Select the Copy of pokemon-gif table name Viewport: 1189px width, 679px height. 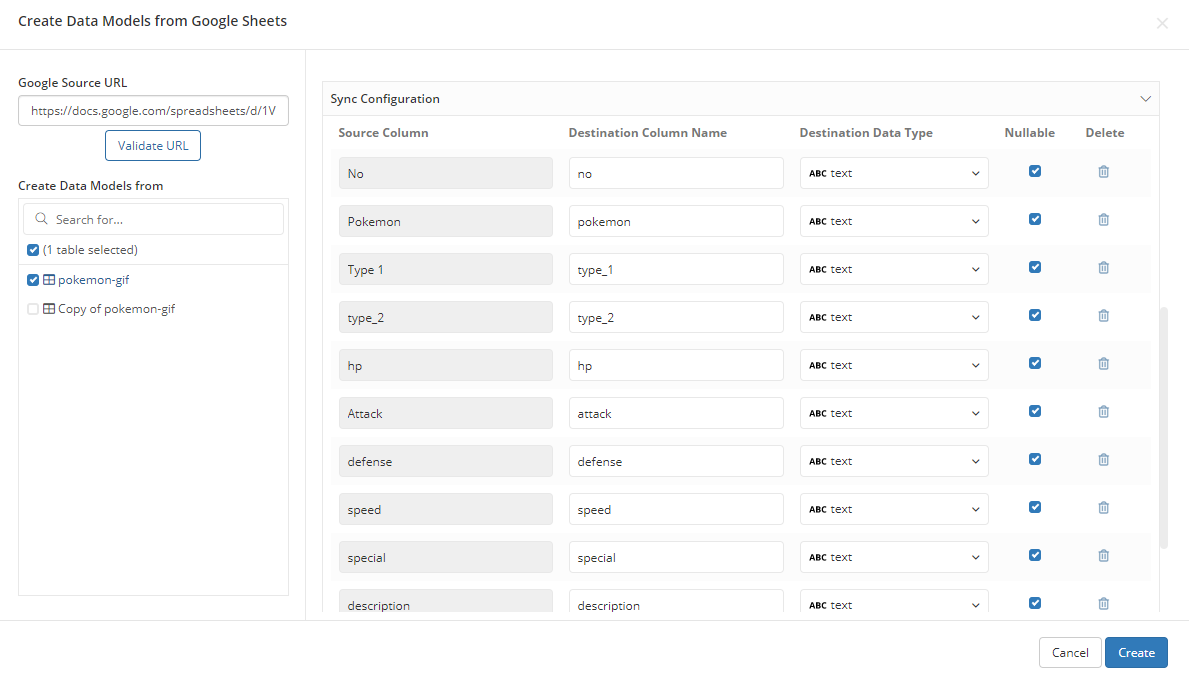pyautogui.click(x=116, y=309)
